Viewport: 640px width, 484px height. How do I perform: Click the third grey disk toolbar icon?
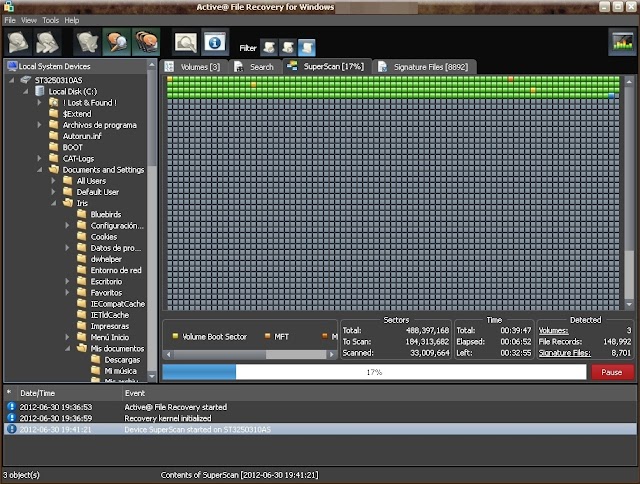(88, 42)
